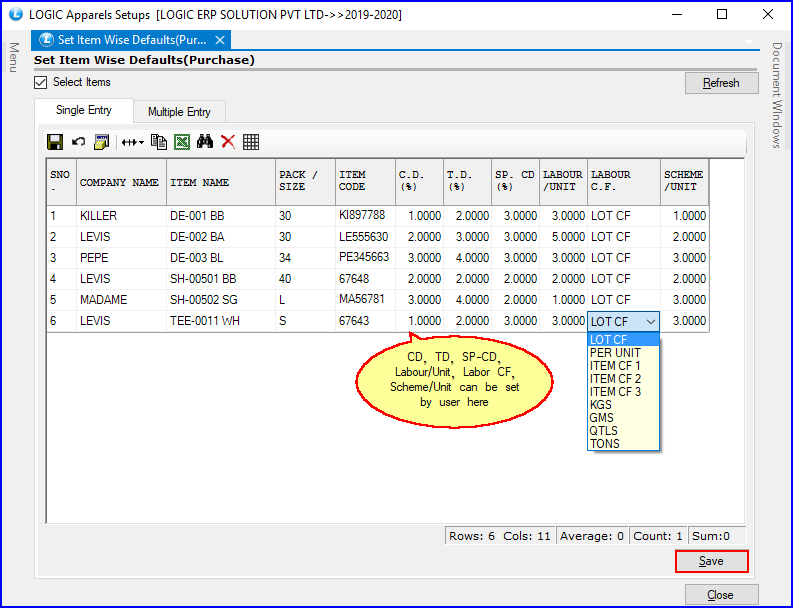The width and height of the screenshot is (793, 608).
Task: Close the Set Item Wise Defaults tab
Action: (219, 40)
